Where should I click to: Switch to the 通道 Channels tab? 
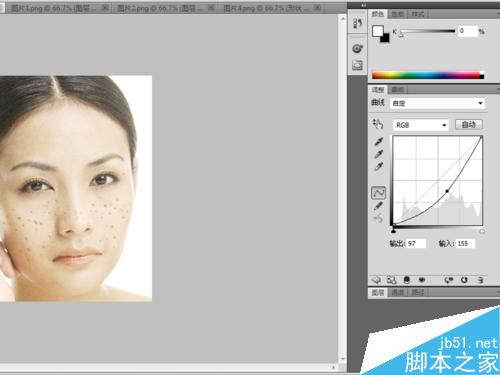pos(397,292)
